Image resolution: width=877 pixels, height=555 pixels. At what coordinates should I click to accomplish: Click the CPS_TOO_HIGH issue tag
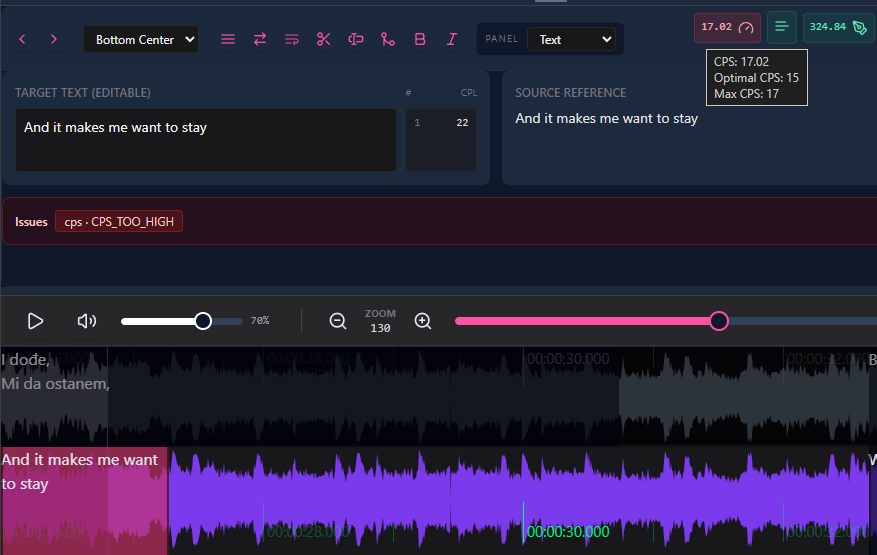click(x=119, y=222)
